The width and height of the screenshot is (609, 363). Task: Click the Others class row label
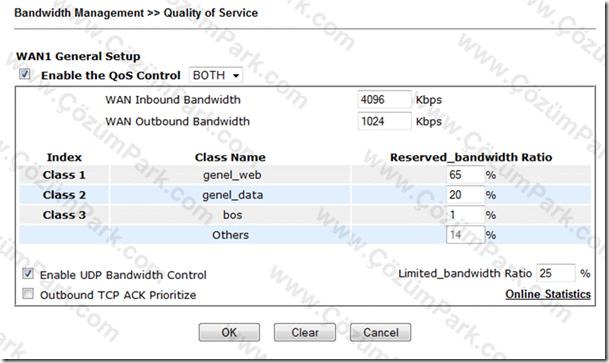coord(230,235)
